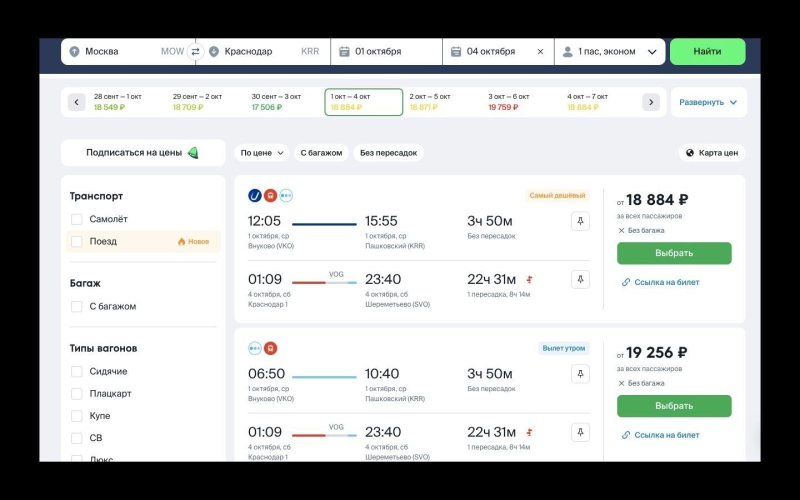800x500 pixels.
Task: Open the По цене sorting dropdown
Action: point(262,153)
